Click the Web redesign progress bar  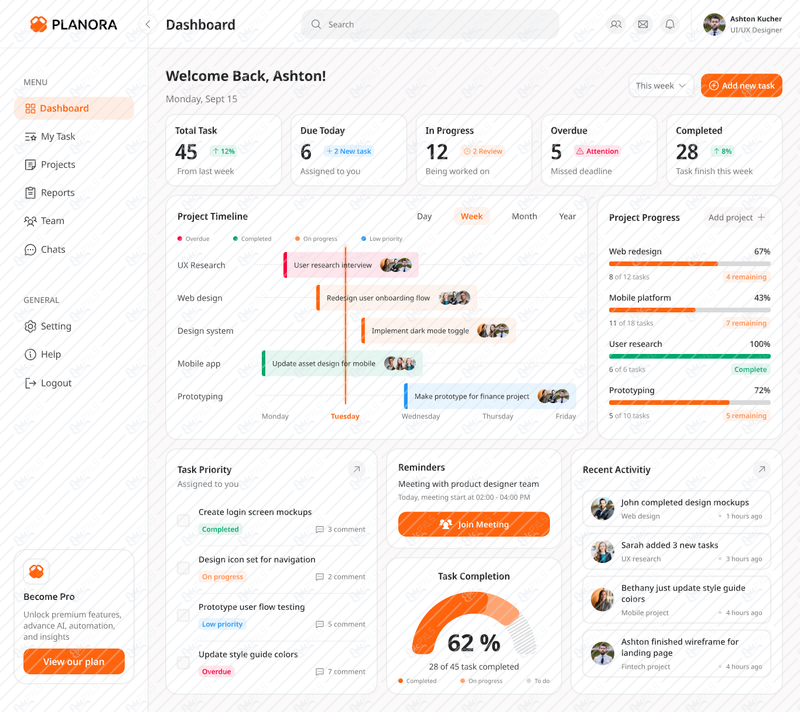pyautogui.click(x=689, y=264)
